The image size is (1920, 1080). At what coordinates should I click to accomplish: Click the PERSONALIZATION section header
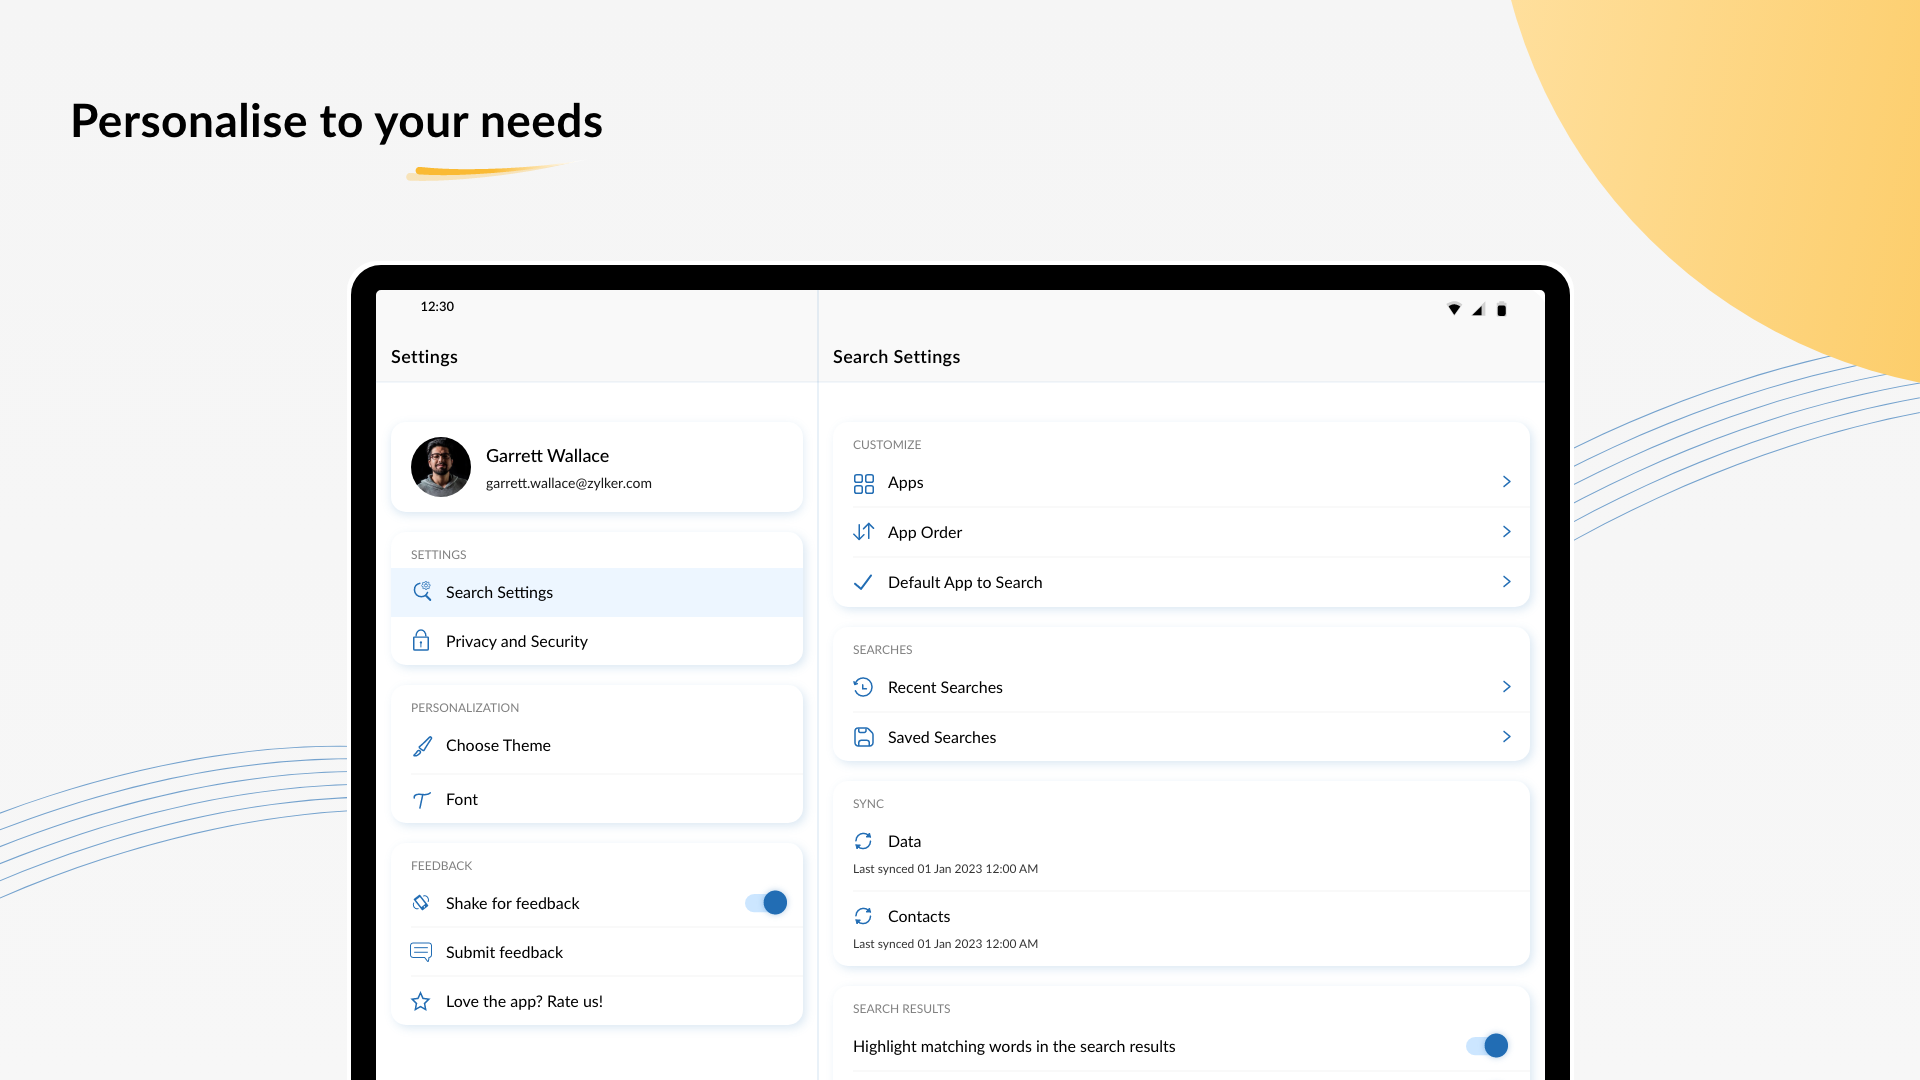[465, 708]
